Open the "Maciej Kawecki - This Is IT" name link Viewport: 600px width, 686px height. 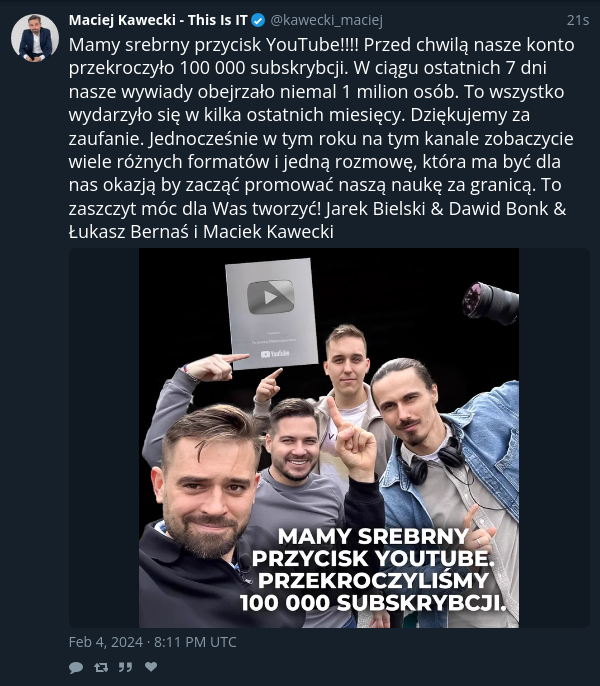[158, 20]
